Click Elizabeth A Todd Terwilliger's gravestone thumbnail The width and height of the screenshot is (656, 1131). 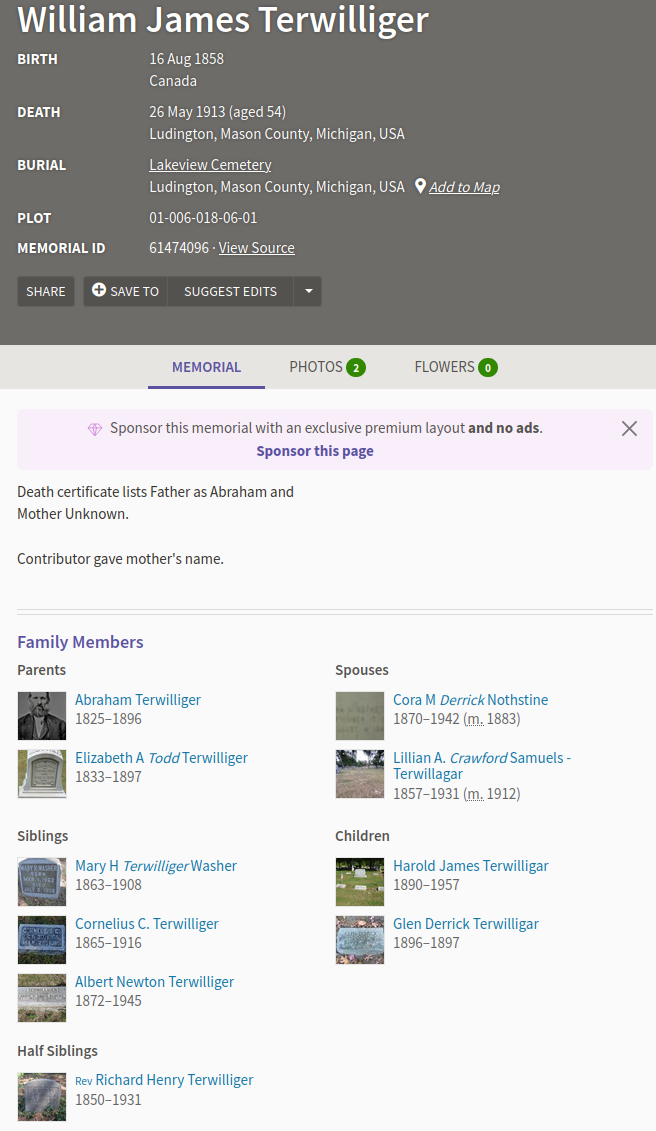coord(42,774)
